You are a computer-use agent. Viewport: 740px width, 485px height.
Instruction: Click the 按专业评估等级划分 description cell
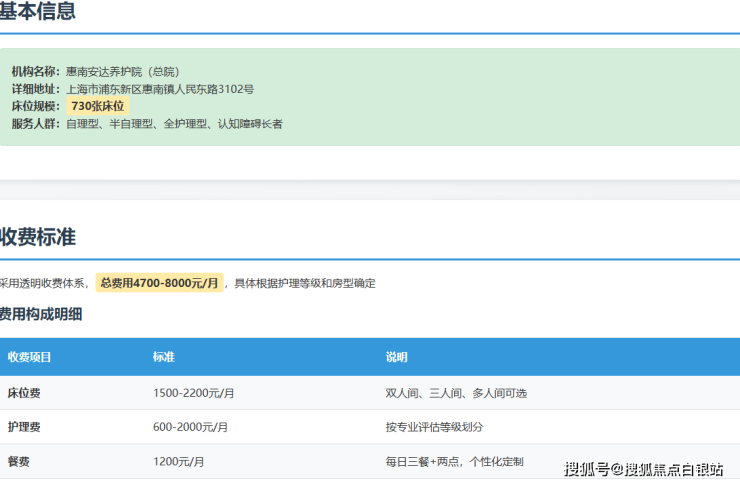(435, 427)
